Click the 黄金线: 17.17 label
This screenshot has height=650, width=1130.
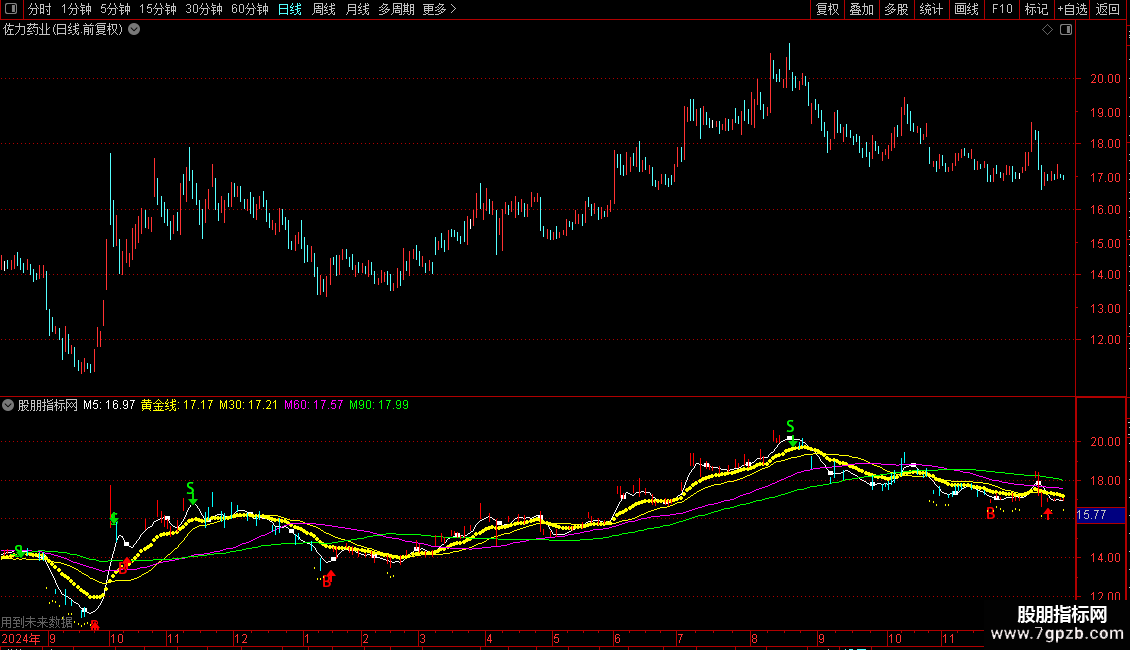[177, 405]
